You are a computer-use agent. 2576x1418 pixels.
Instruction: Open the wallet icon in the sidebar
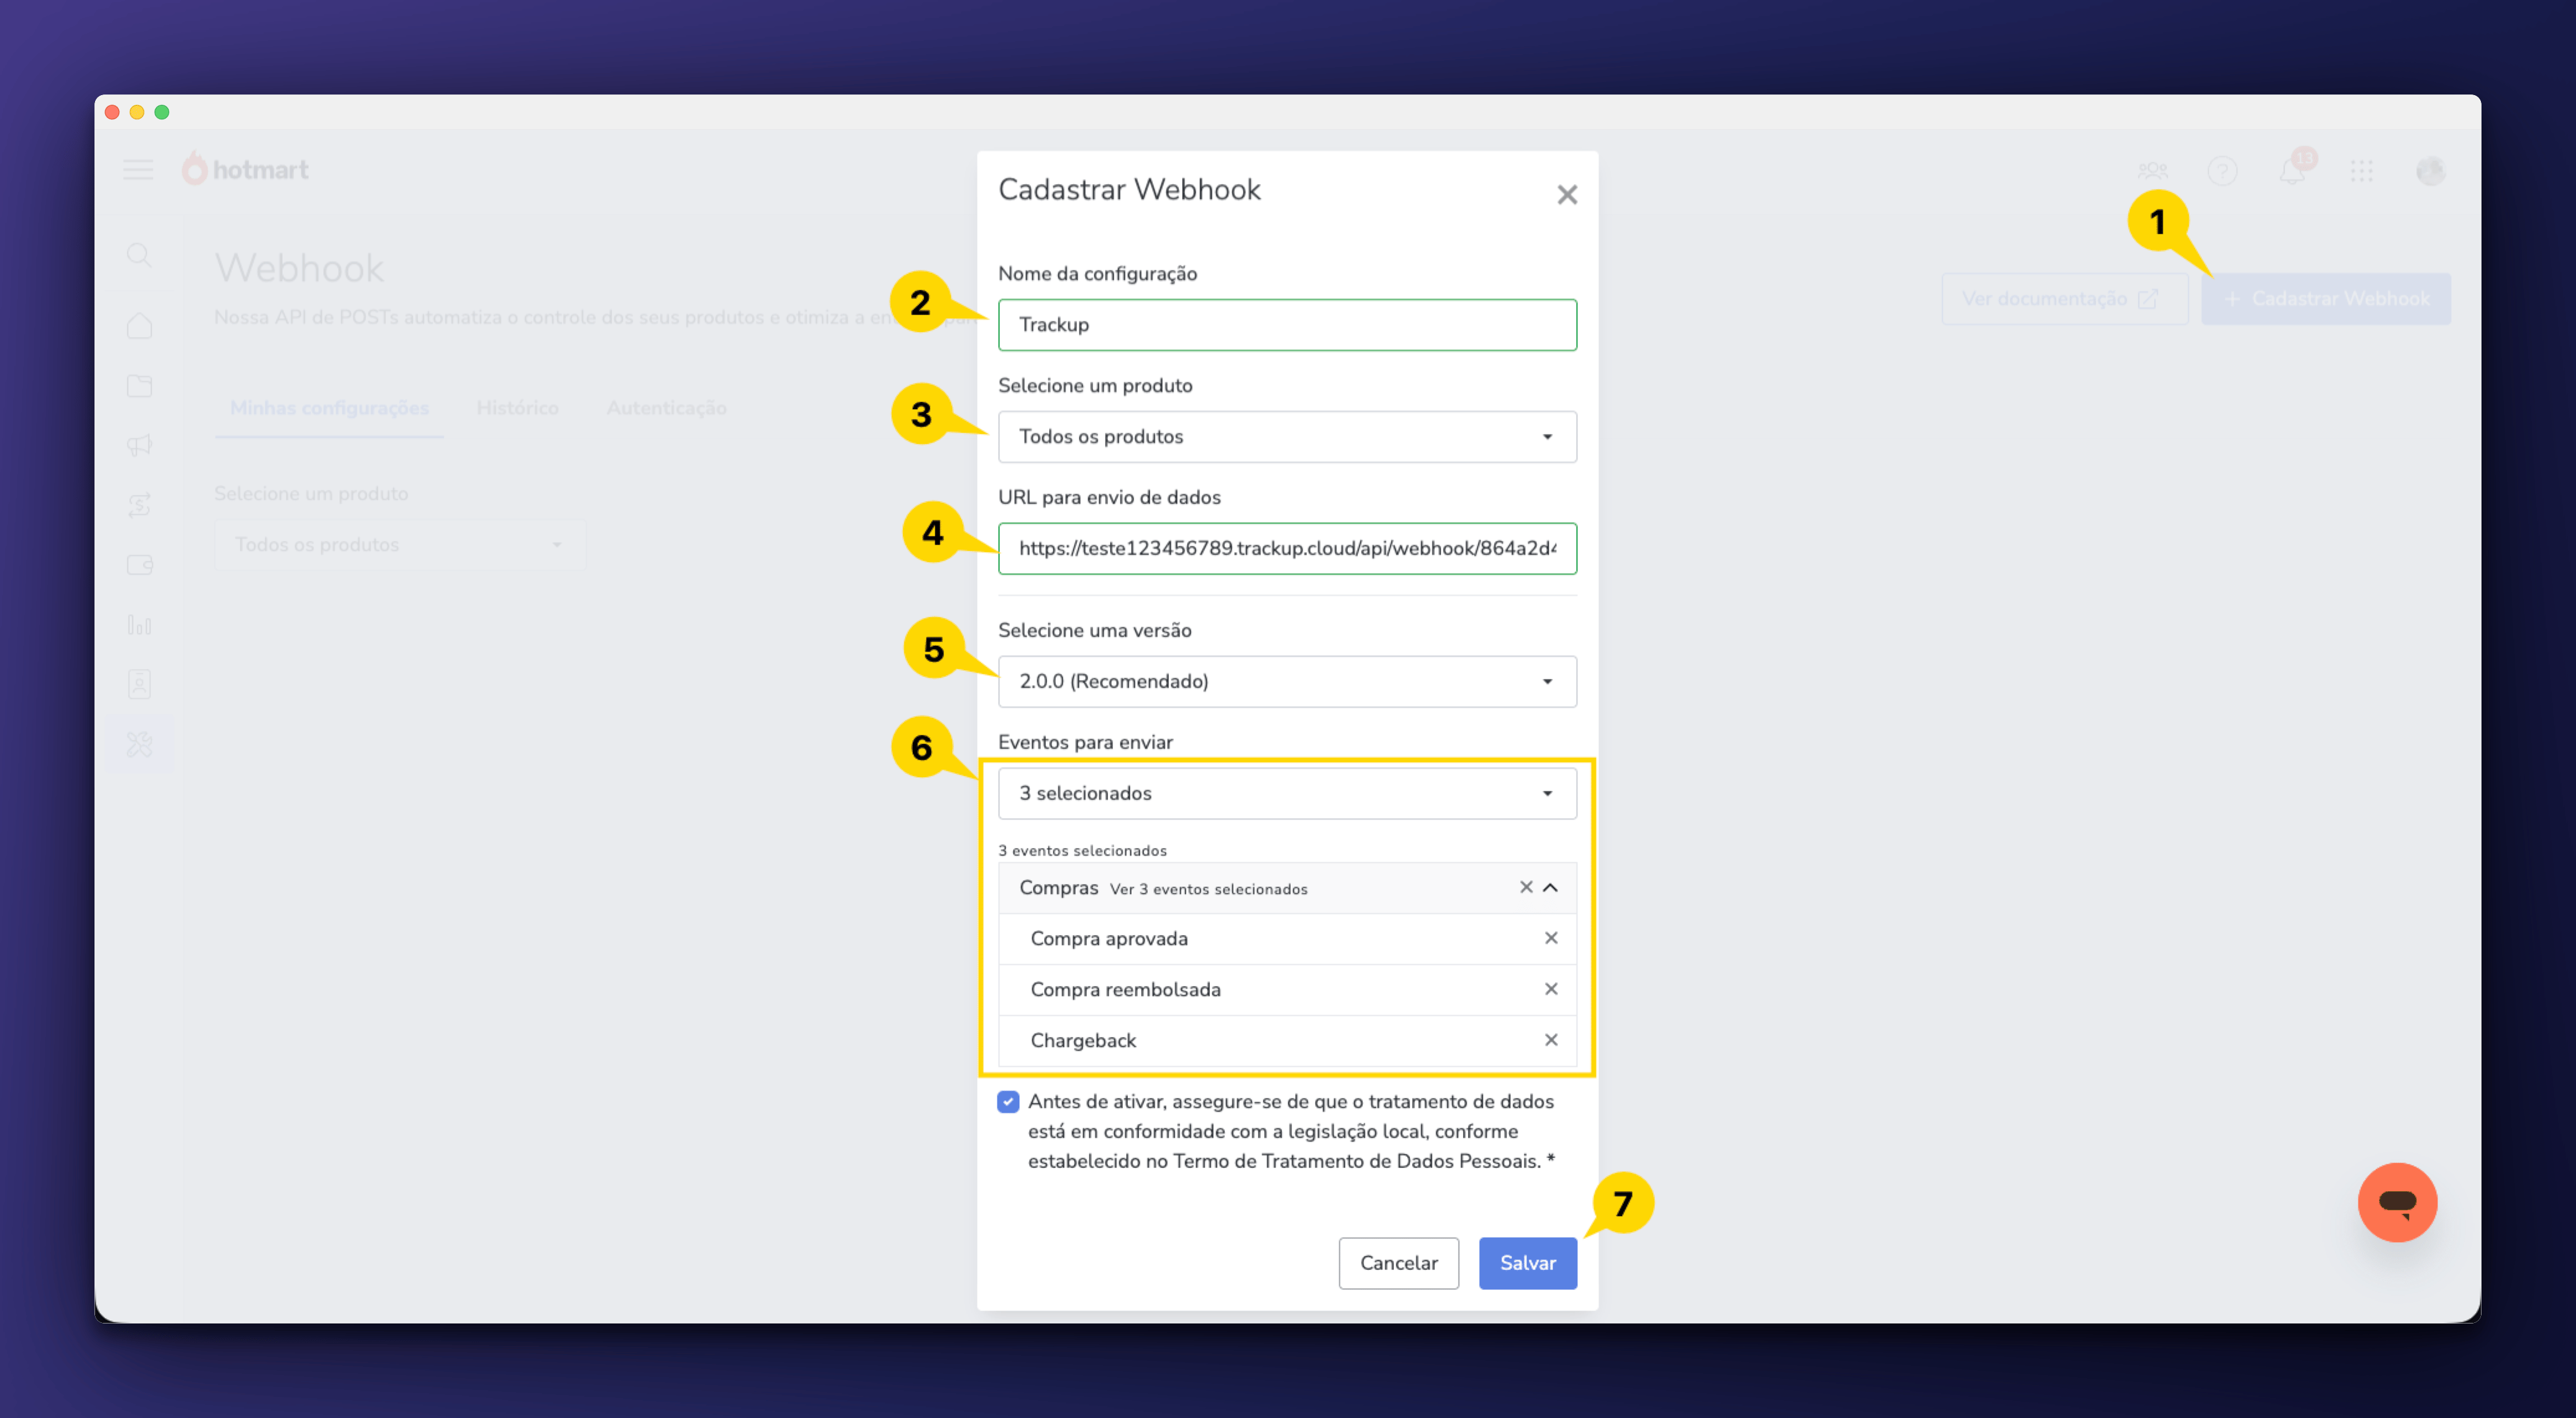[x=139, y=565]
